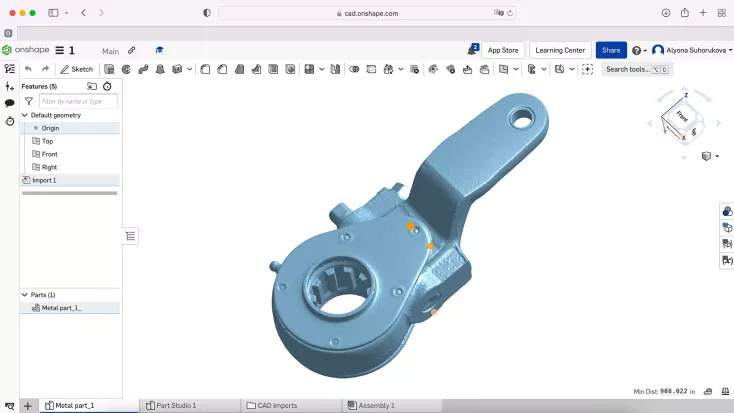
Task: Toggle the feature list panel icon
Action: click(x=10, y=69)
